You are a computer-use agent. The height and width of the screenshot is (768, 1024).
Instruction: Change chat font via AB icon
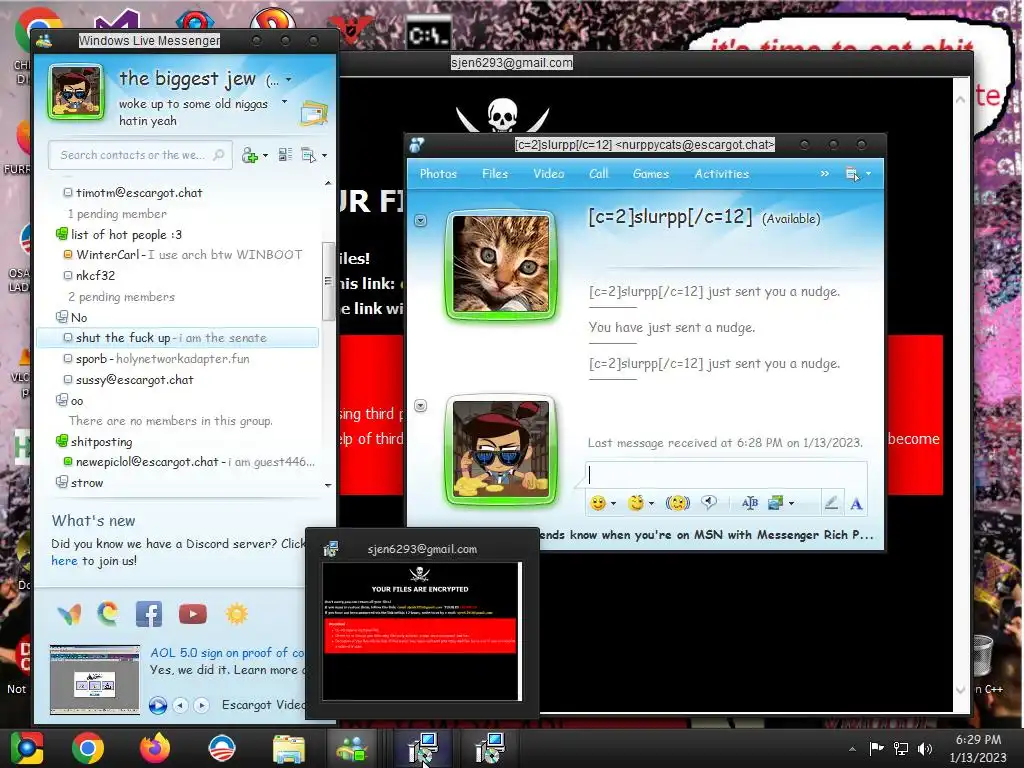[x=750, y=502]
